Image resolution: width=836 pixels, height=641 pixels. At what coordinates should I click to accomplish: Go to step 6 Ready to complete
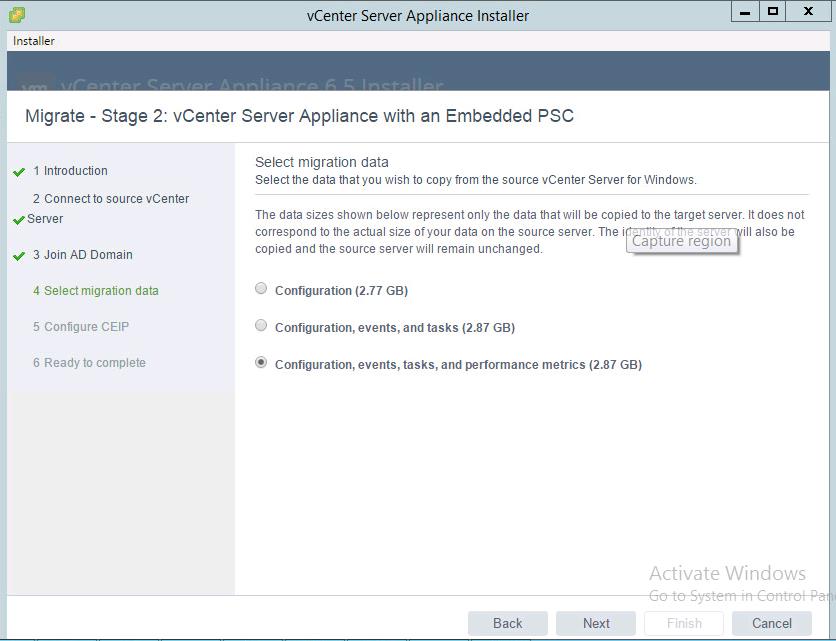tap(90, 363)
